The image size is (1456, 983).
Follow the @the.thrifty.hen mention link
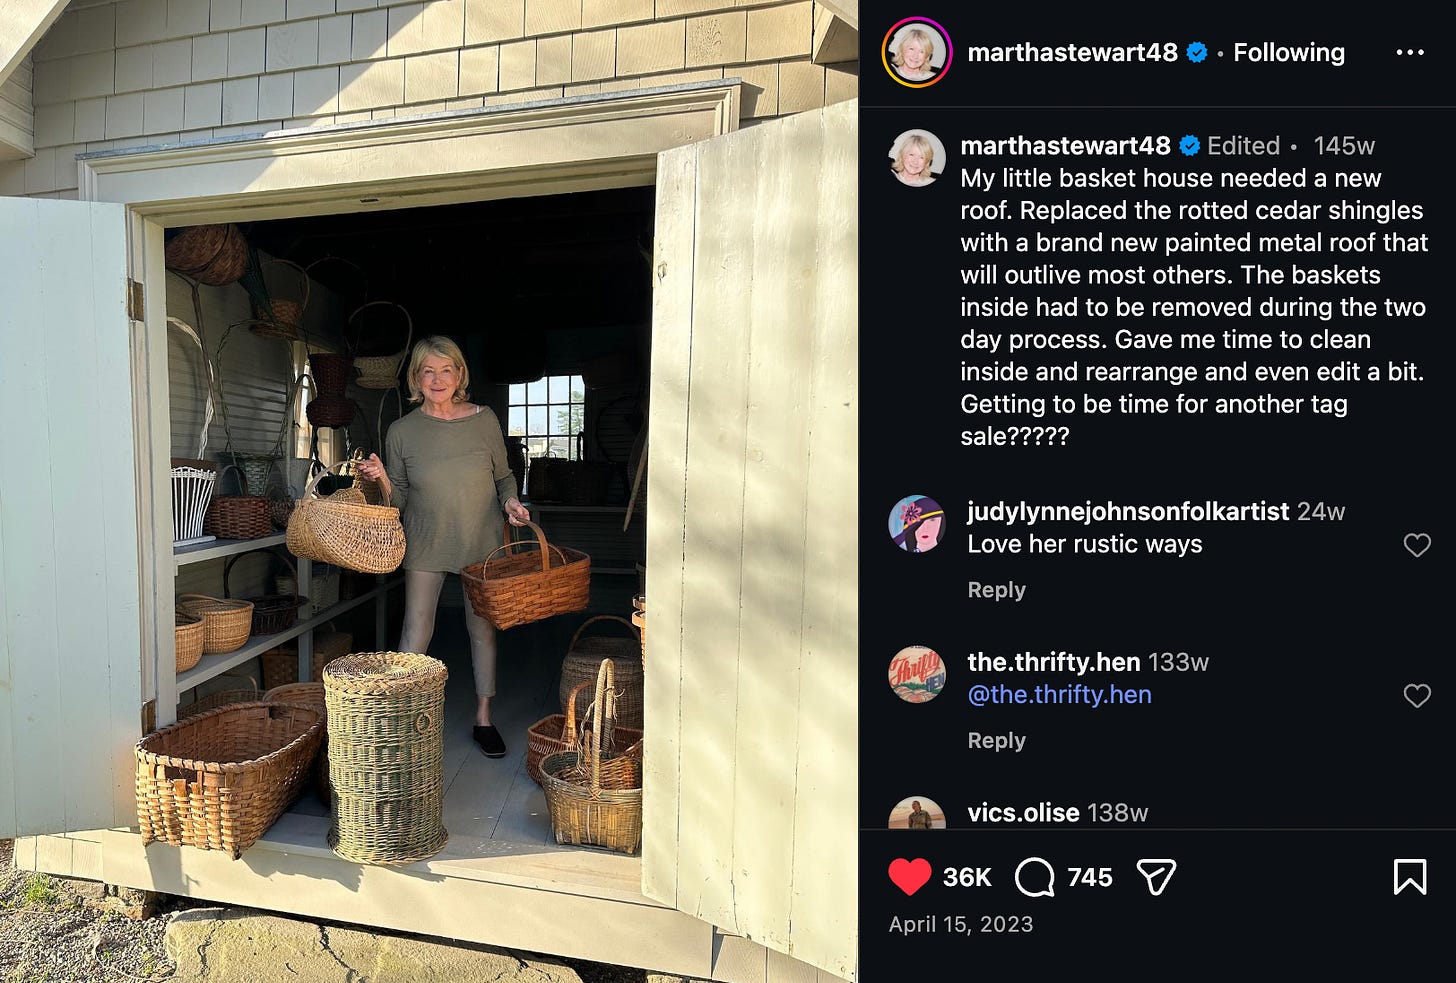1059,695
